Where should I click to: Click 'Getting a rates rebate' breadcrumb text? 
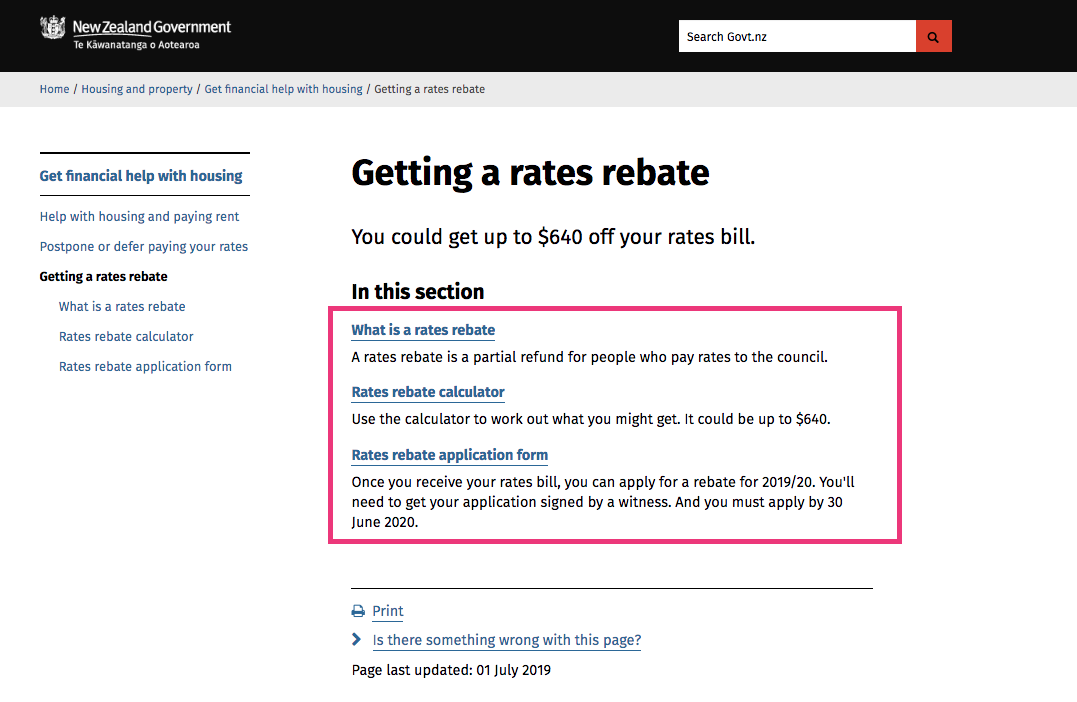coord(429,89)
